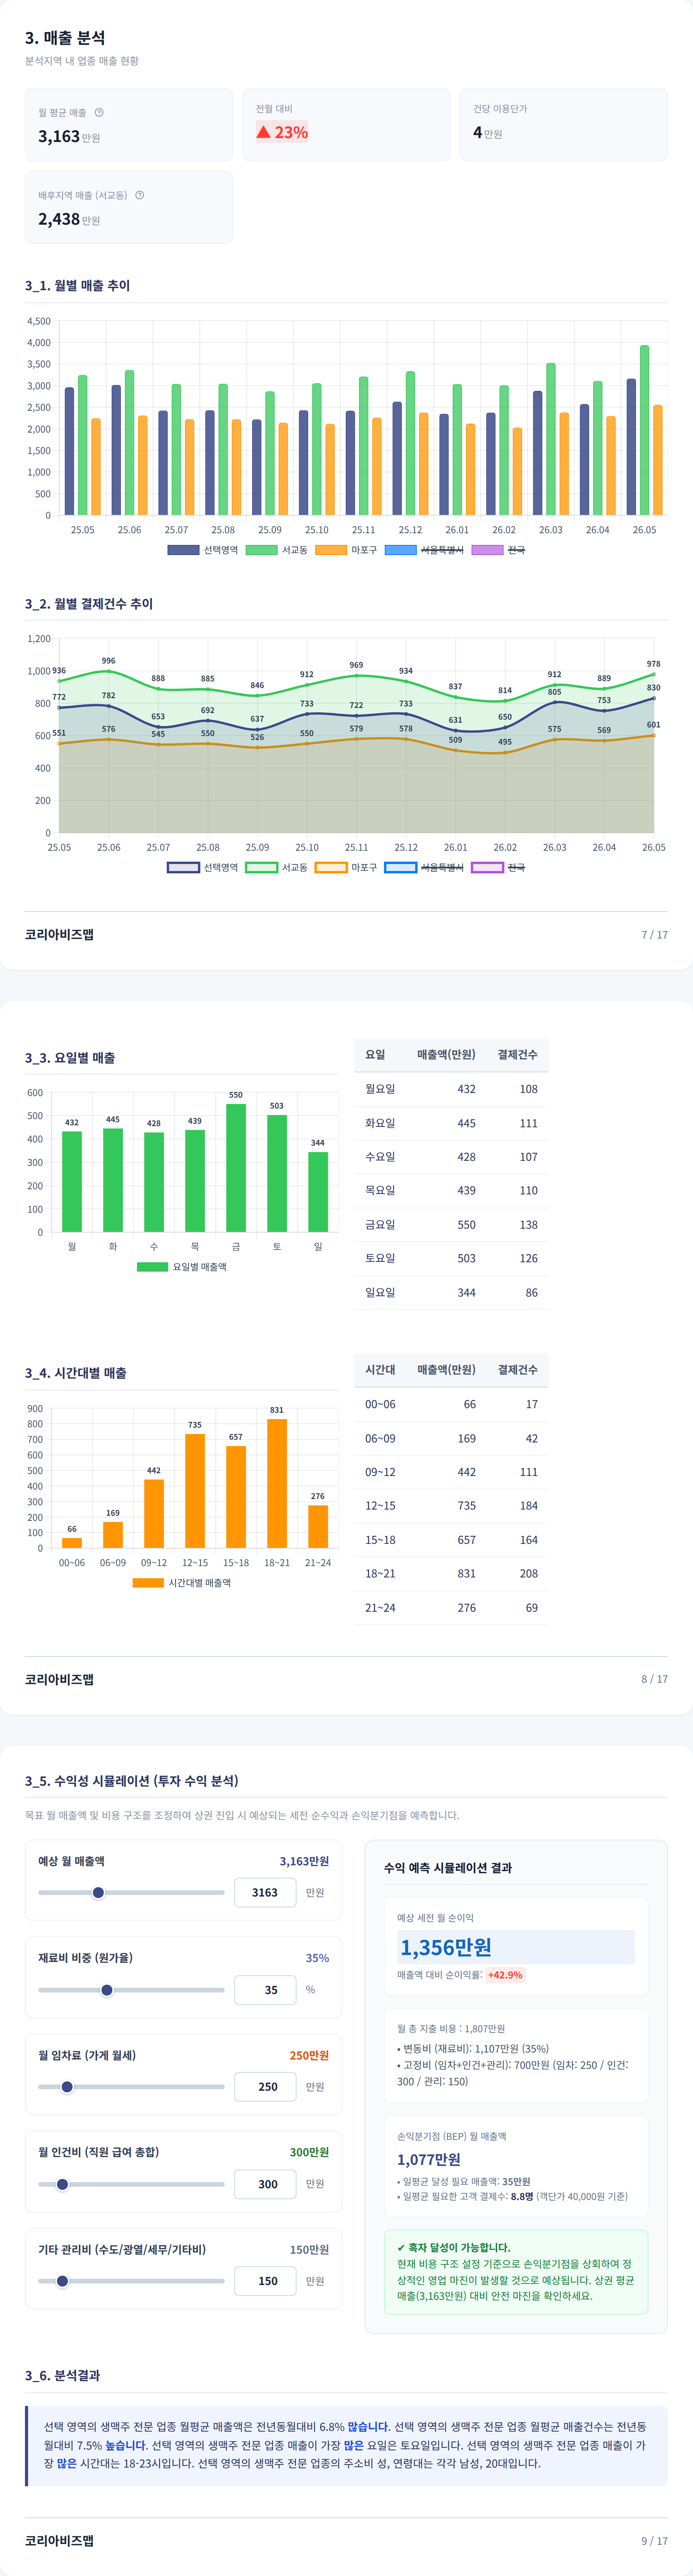The height and width of the screenshot is (2576, 693).
Task: Click the red up-triangle 23% indicator
Action: pyautogui.click(x=282, y=132)
